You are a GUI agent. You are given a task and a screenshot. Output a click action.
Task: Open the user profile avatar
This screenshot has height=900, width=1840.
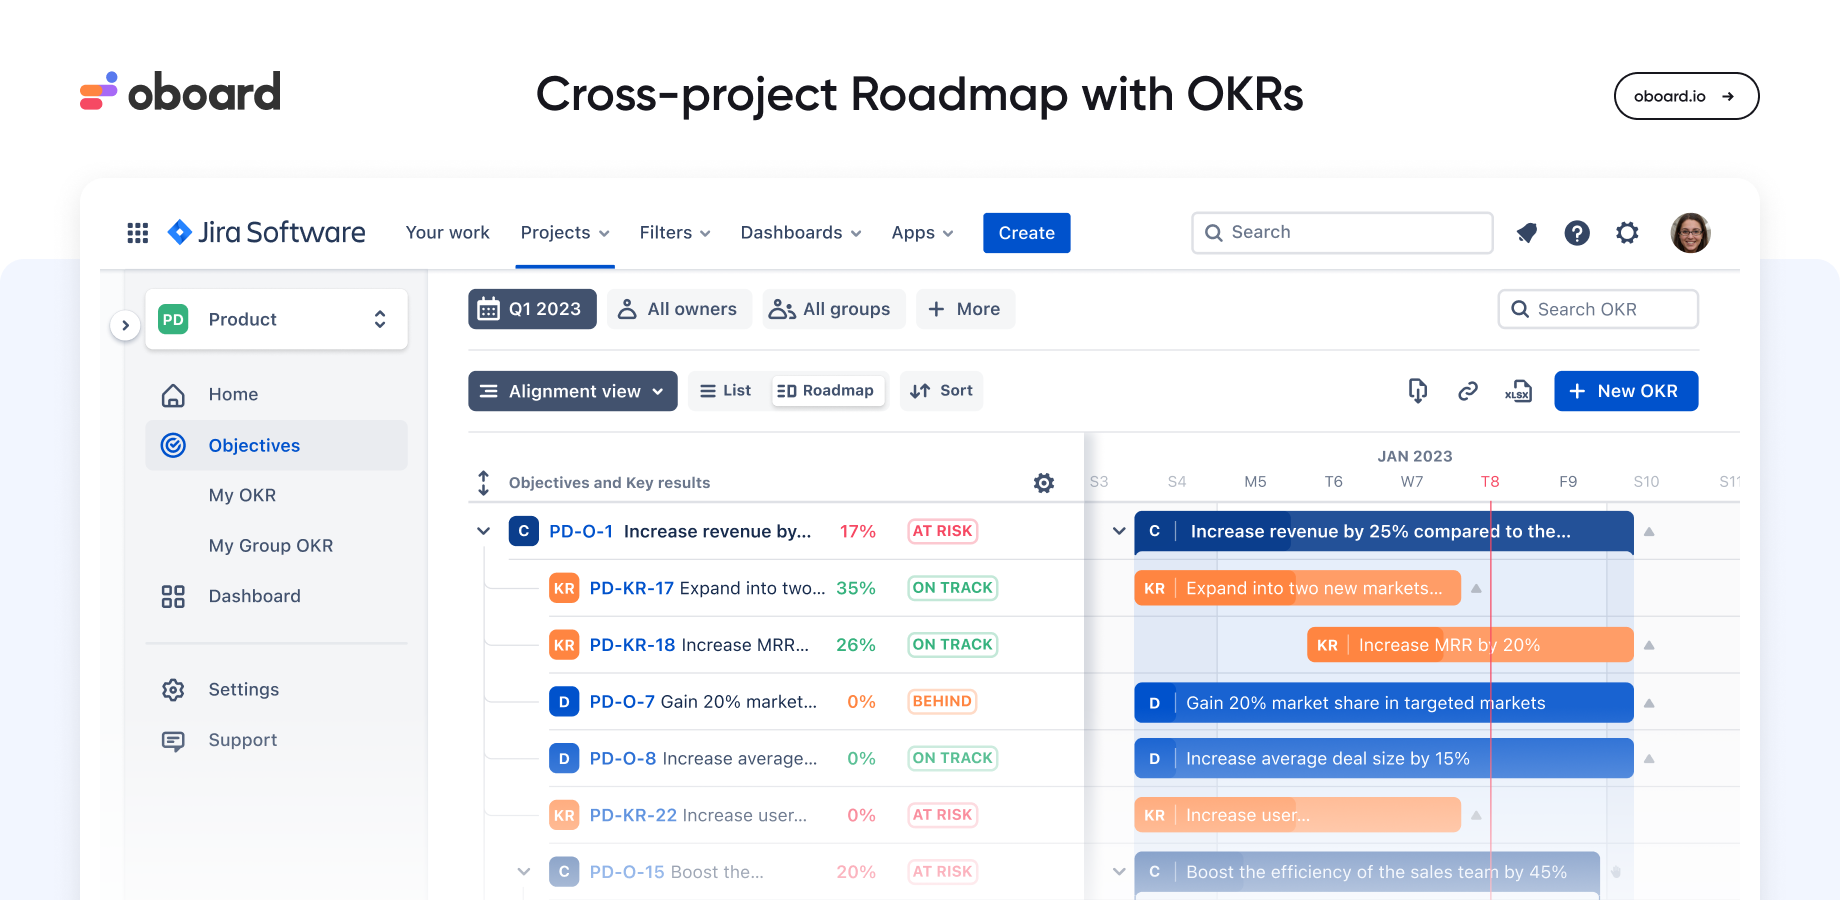click(x=1690, y=233)
